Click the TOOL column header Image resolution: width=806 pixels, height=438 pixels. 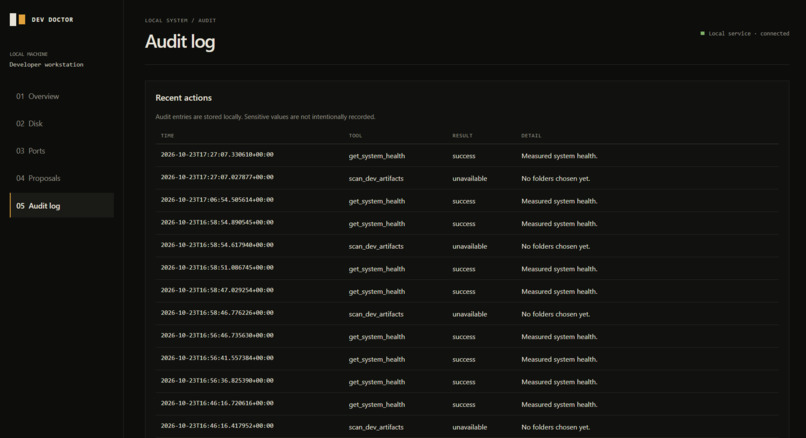coord(355,136)
